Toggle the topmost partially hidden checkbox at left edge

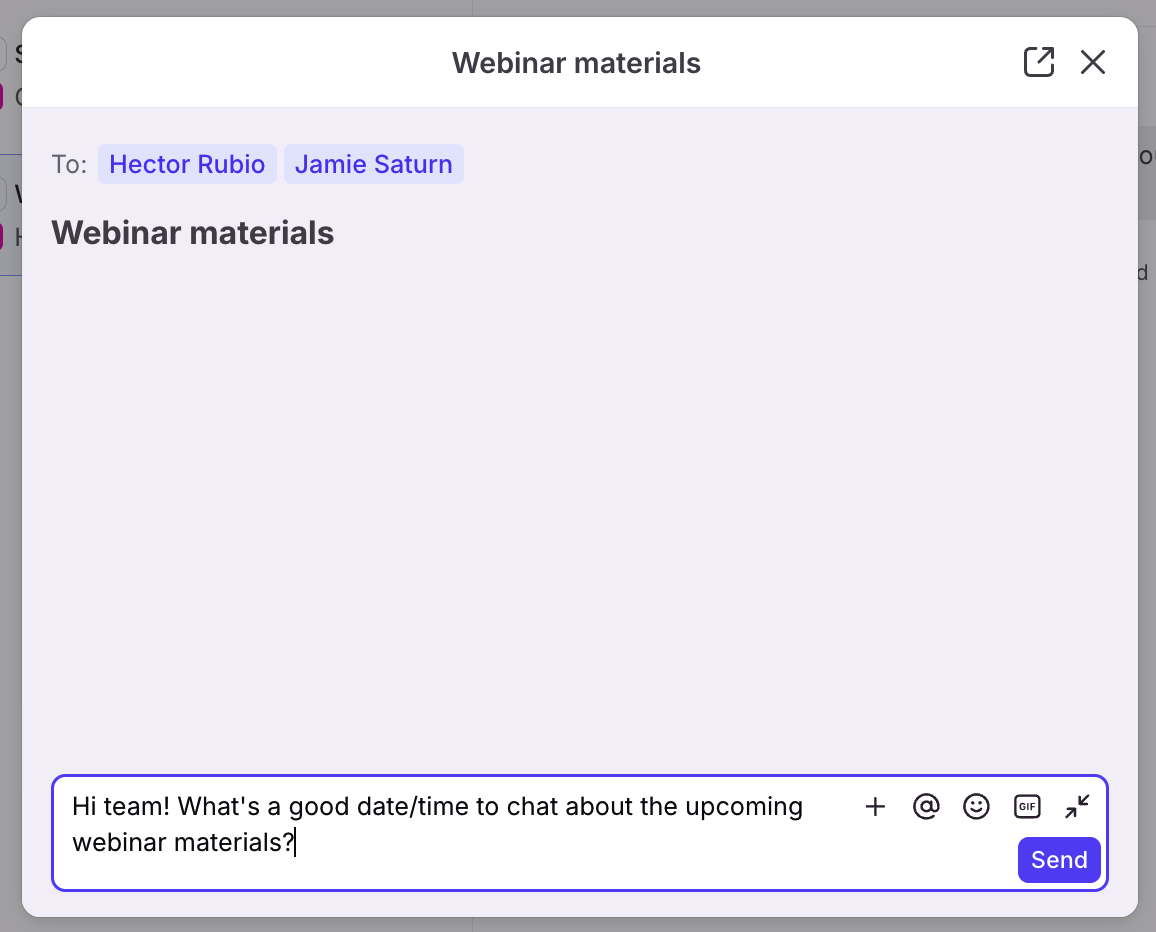4,54
